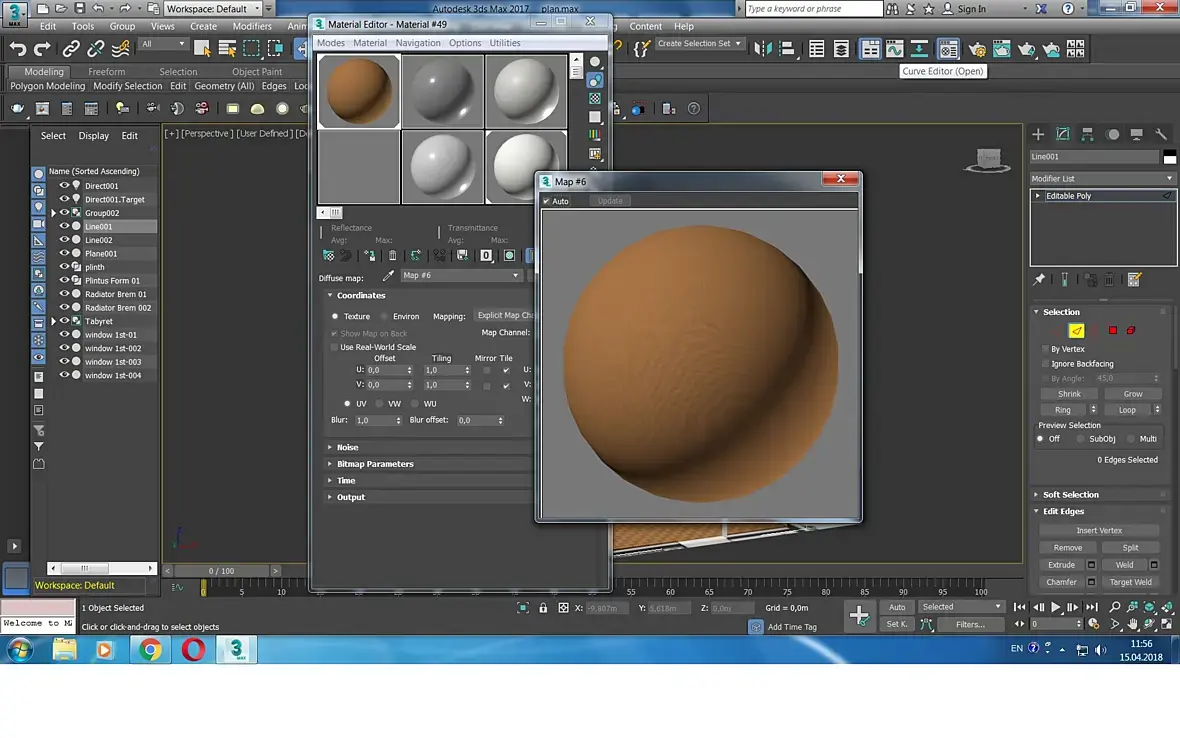The height and width of the screenshot is (738, 1180).
Task: Expand the Bitmap Parameters rollout
Action: 375,464
